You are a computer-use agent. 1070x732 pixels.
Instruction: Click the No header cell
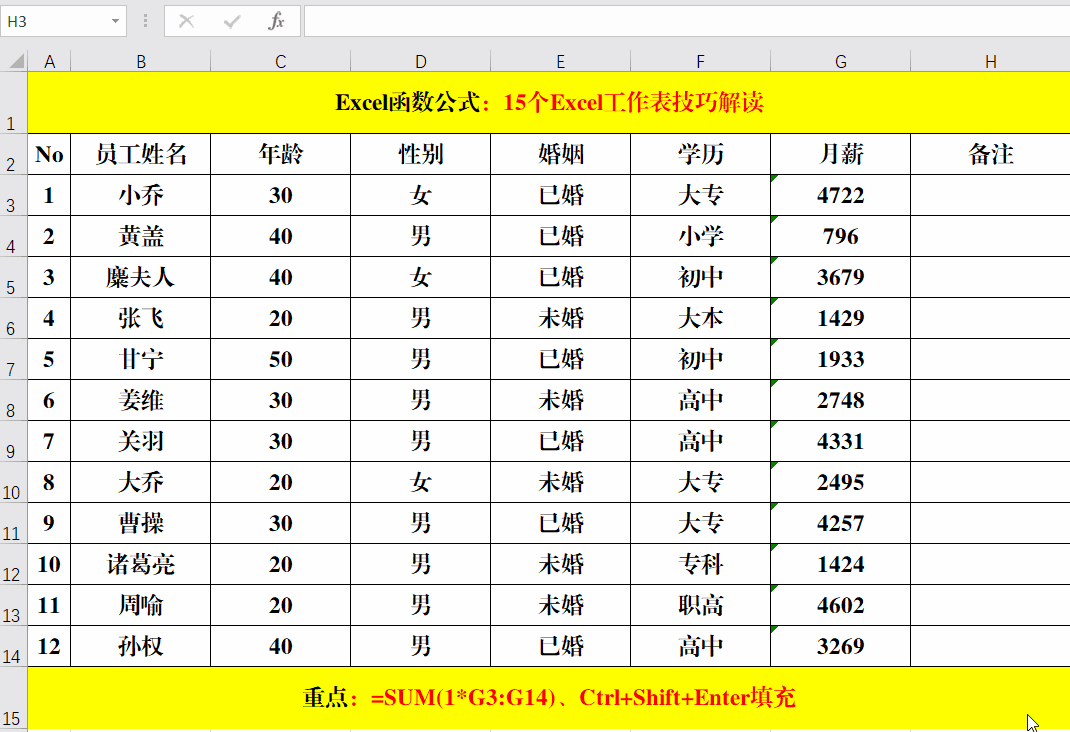coord(49,154)
